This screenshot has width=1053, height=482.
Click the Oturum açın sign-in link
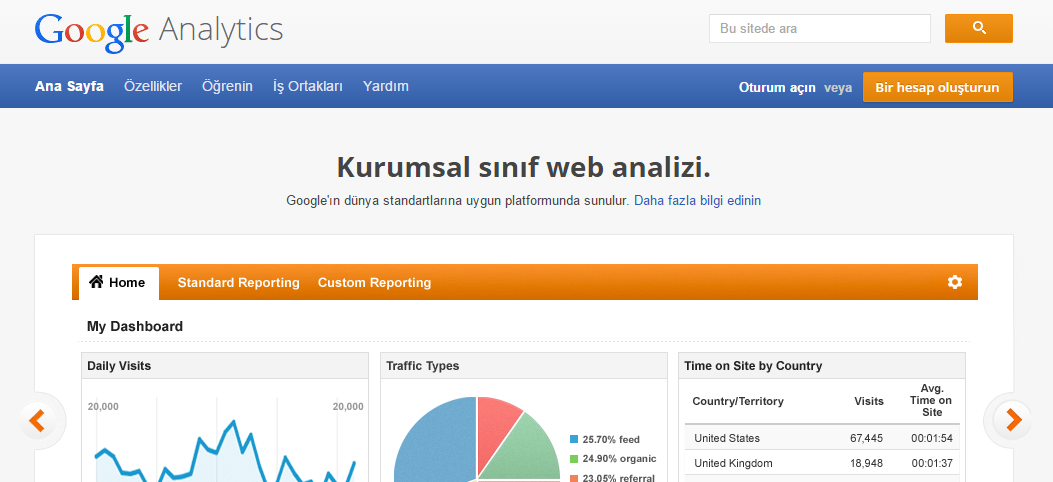[x=777, y=87]
